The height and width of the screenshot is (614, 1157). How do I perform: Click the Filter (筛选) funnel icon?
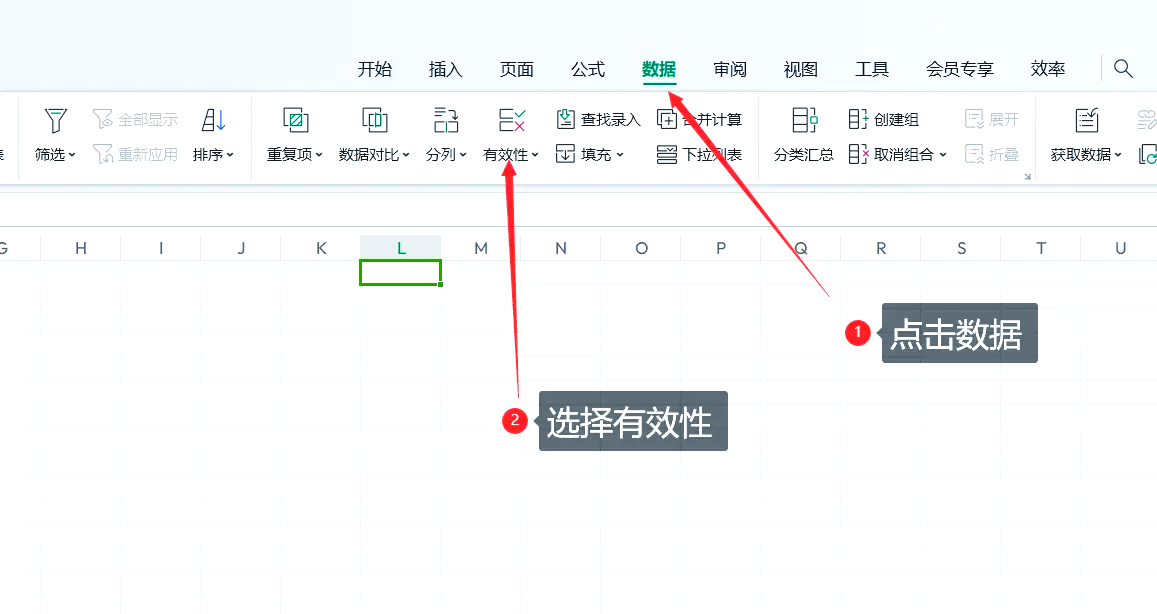(55, 120)
